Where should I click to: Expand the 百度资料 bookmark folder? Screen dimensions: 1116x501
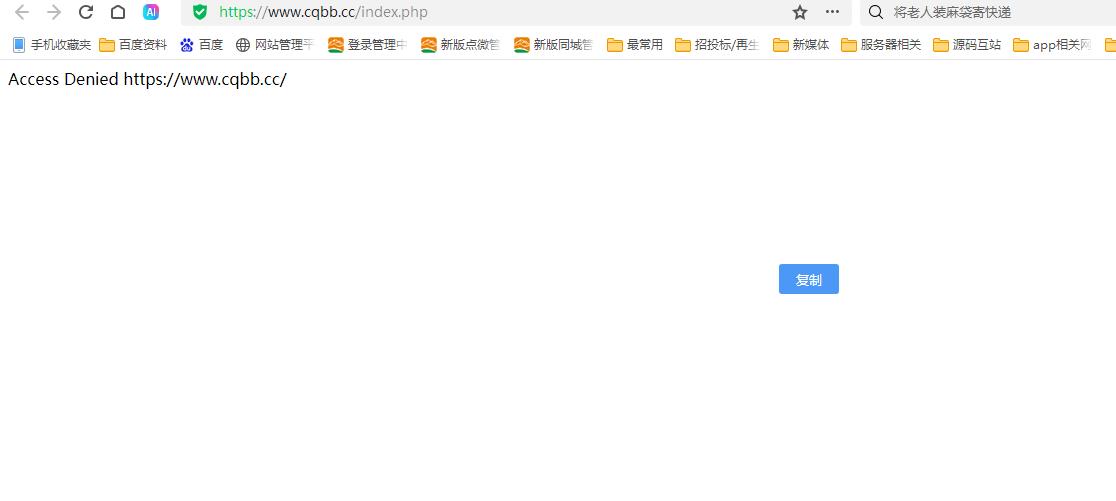[x=133, y=45]
